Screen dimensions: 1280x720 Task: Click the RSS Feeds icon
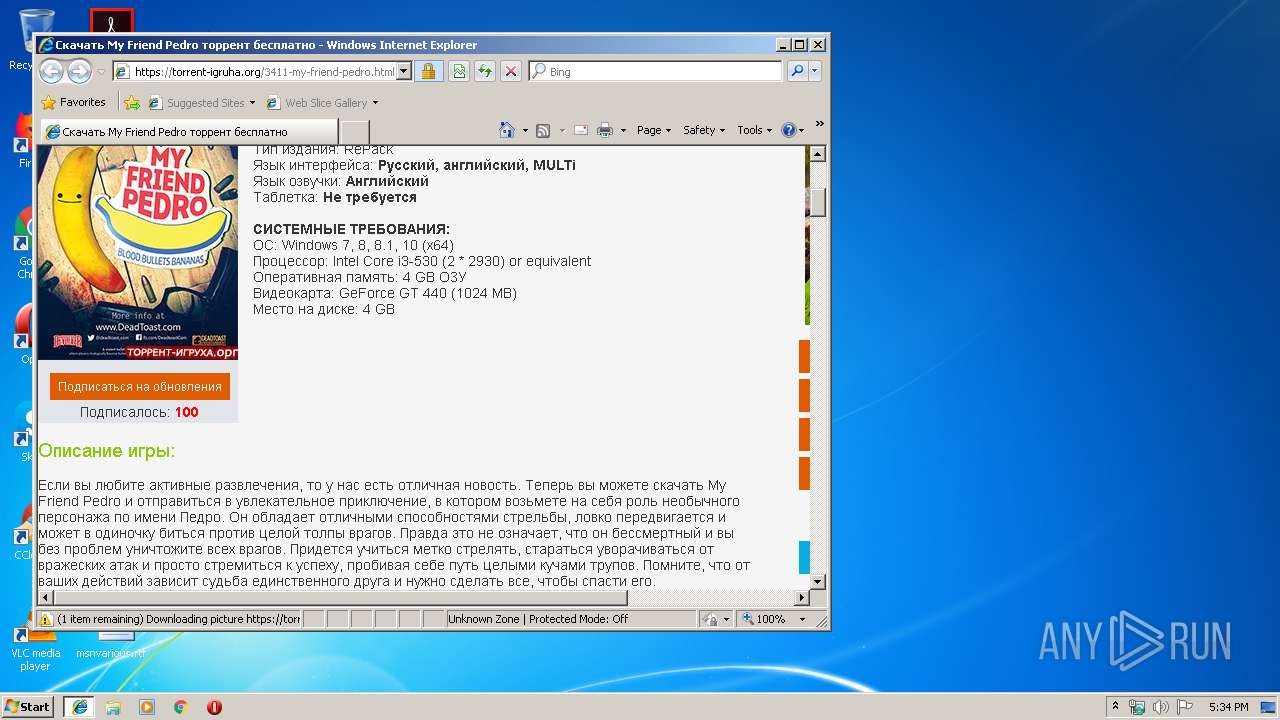(543, 130)
